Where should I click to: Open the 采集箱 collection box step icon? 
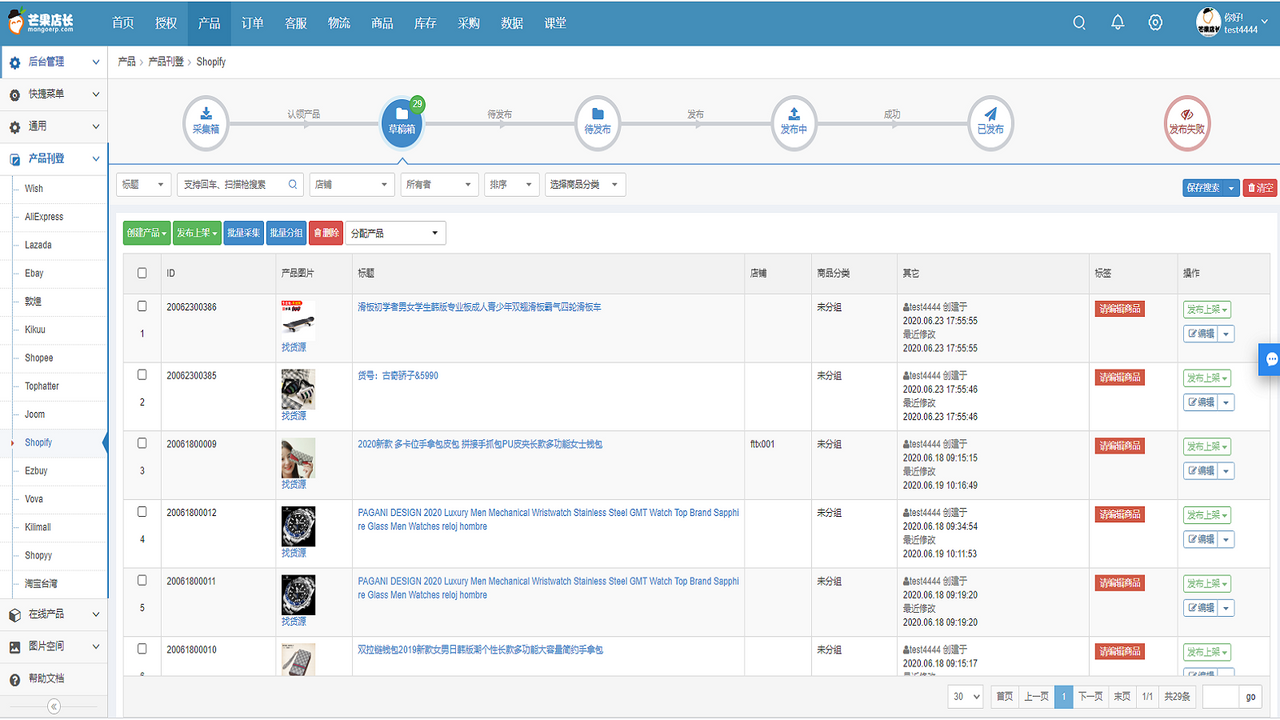tap(206, 123)
